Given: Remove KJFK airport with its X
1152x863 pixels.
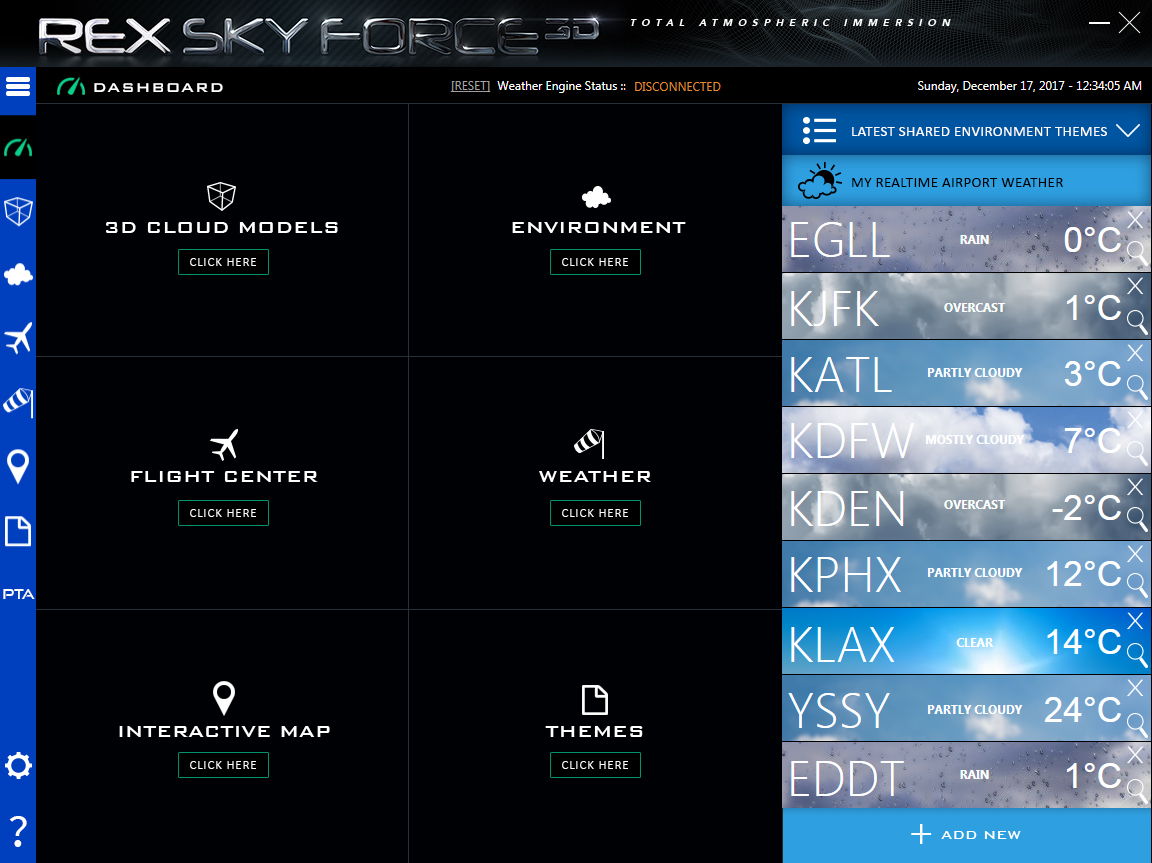Looking at the screenshot, I should [x=1135, y=286].
